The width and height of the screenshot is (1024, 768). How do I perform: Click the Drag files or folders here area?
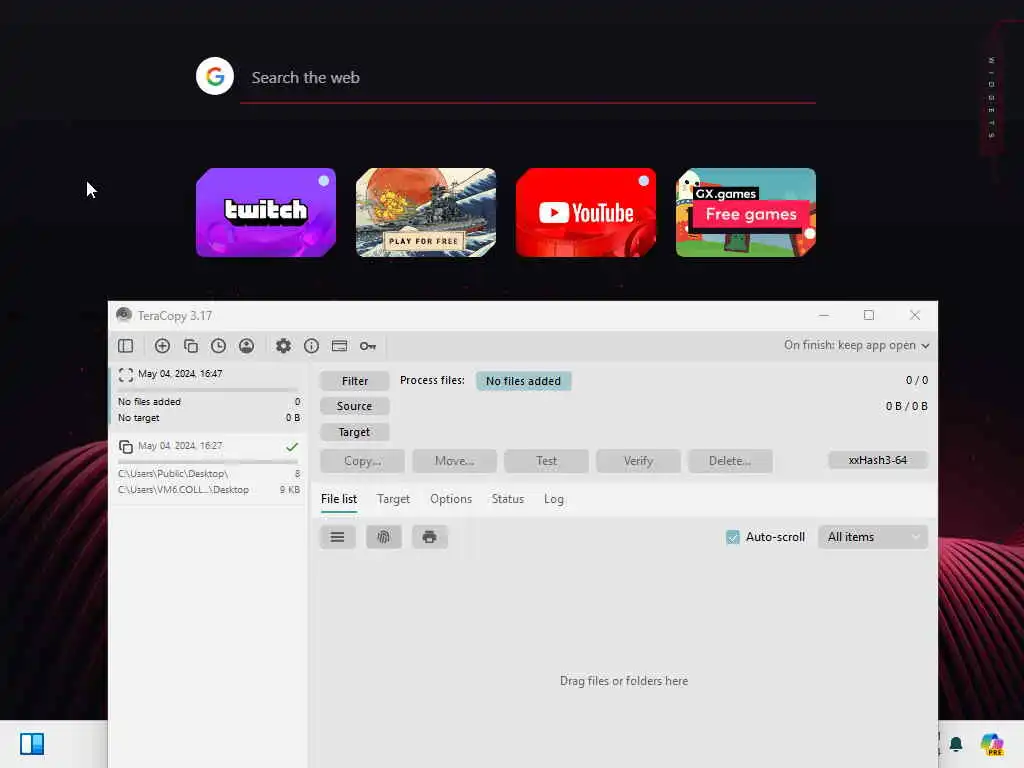[624, 681]
